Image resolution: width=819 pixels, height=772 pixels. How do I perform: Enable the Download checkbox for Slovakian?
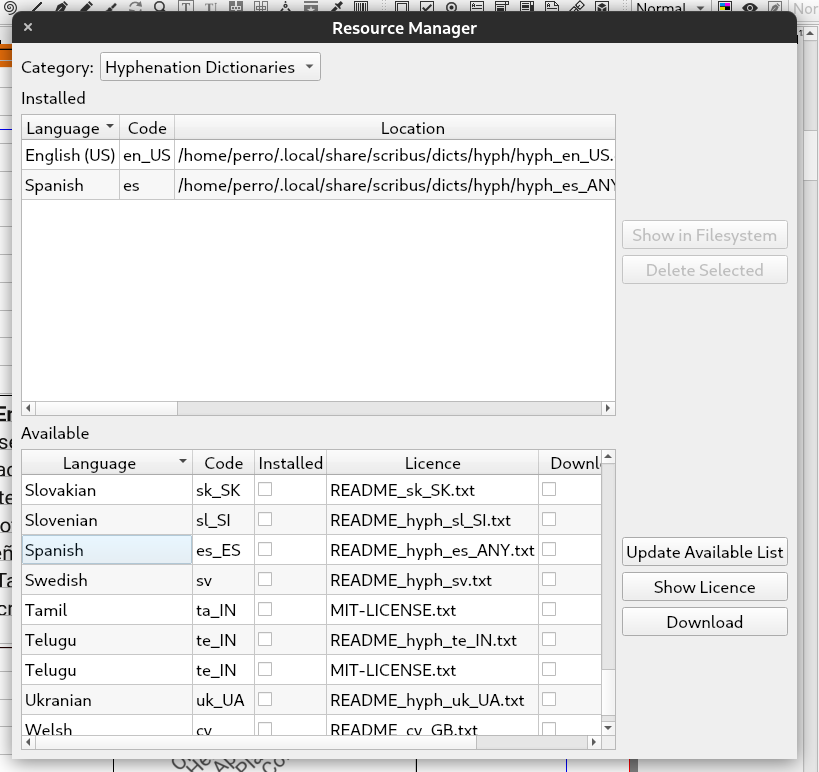(x=549, y=490)
